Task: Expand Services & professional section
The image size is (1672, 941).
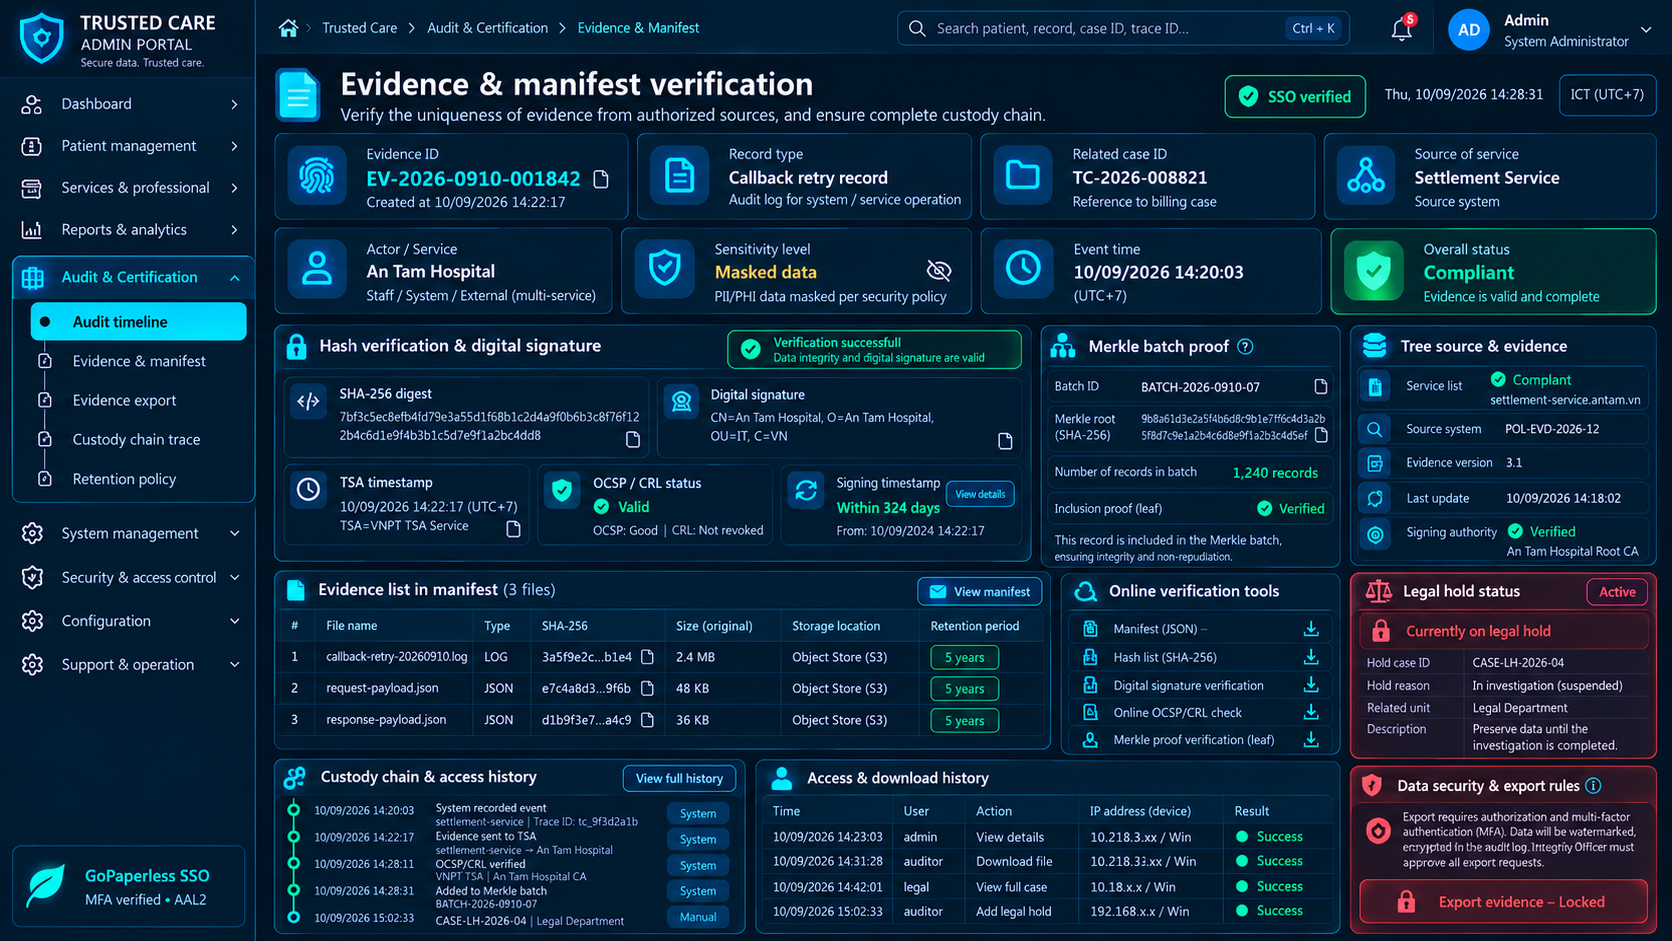Action: [x=130, y=188]
